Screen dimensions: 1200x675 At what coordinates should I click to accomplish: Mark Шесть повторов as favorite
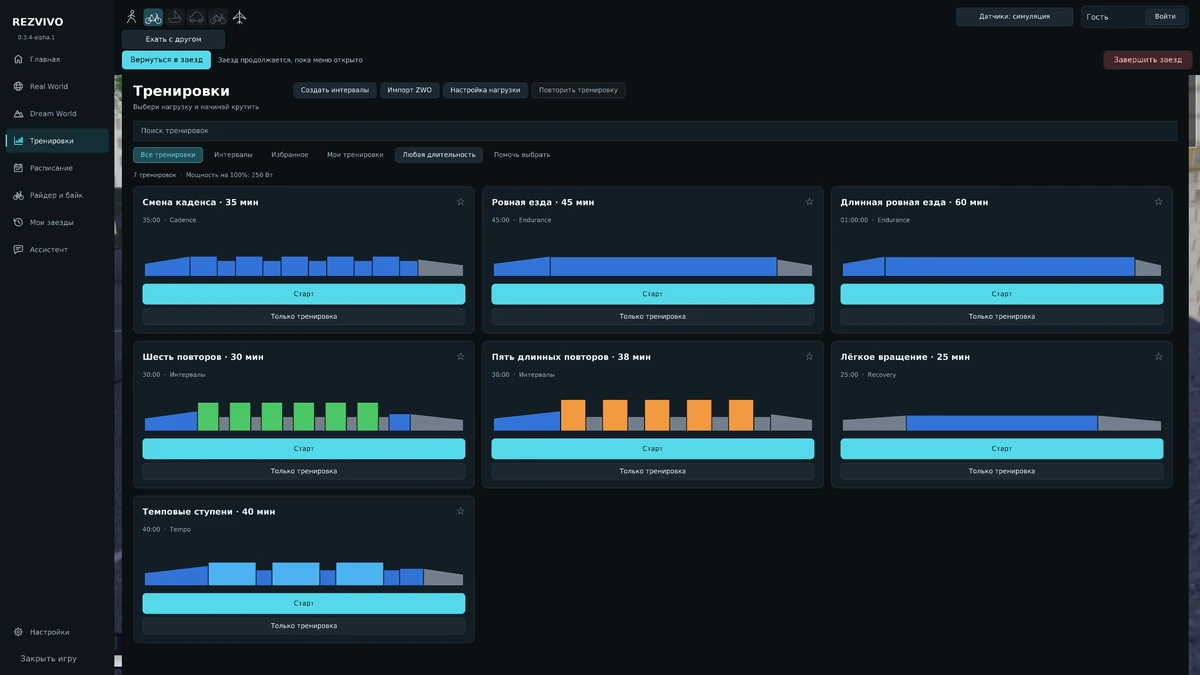point(460,357)
